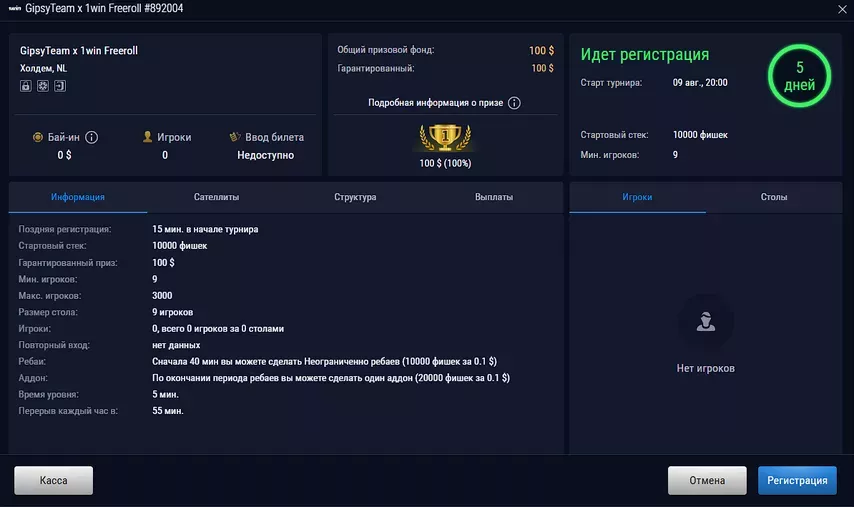Open the Касса cashier button

coord(53,480)
